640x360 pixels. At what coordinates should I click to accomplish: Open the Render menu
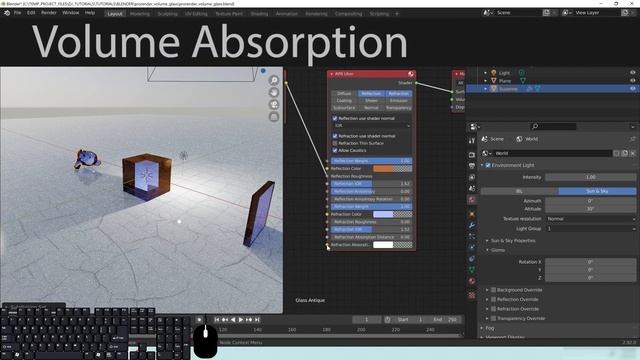pyautogui.click(x=49, y=13)
